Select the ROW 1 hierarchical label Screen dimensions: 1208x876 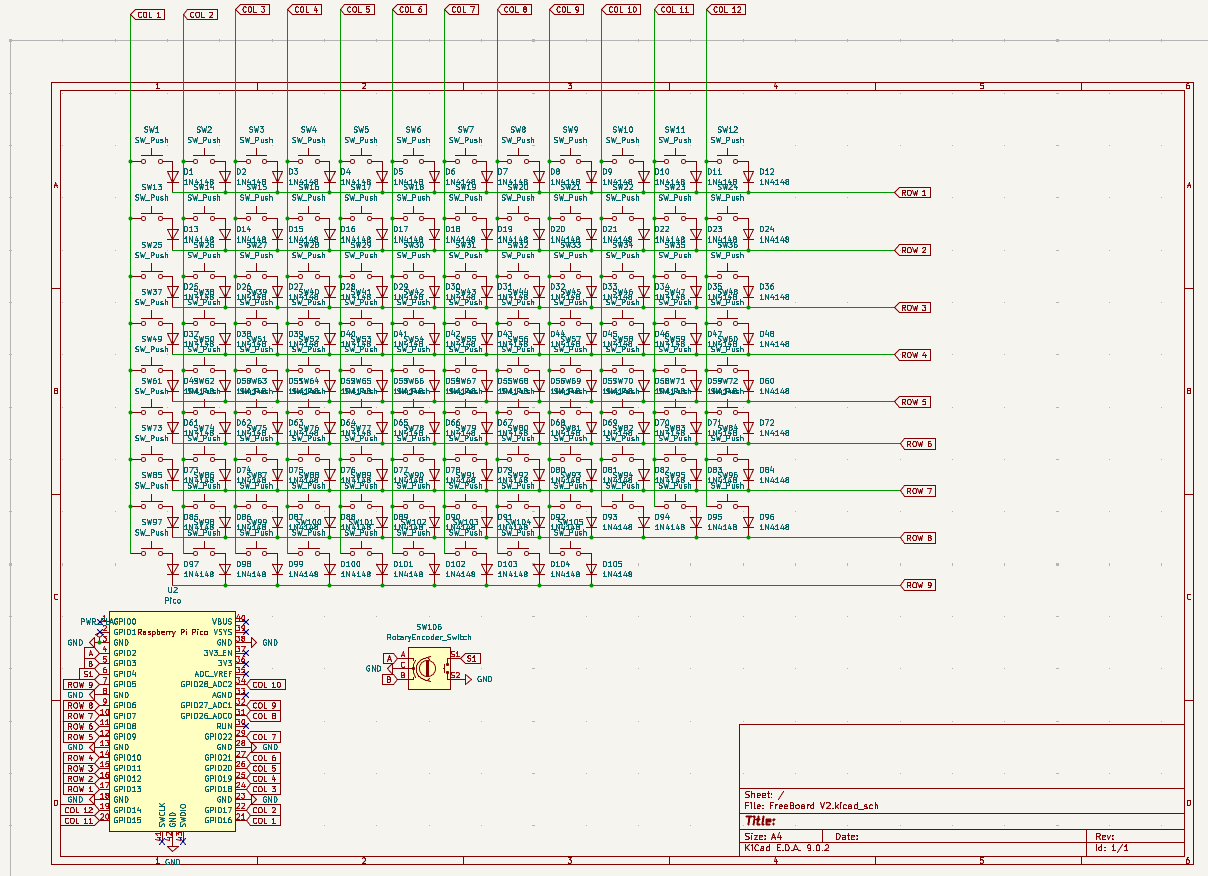click(x=914, y=192)
